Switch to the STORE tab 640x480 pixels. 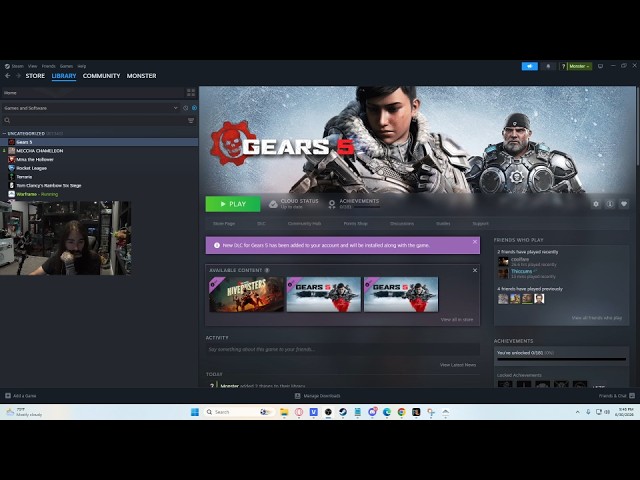(35, 76)
